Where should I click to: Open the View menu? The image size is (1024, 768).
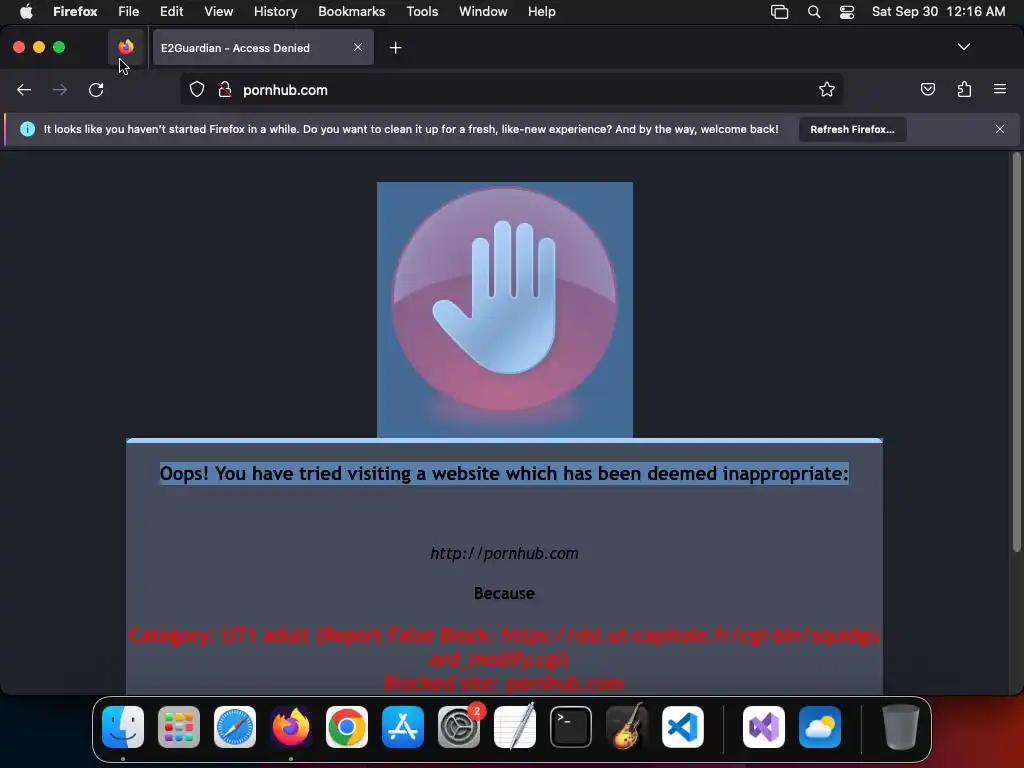pyautogui.click(x=219, y=11)
